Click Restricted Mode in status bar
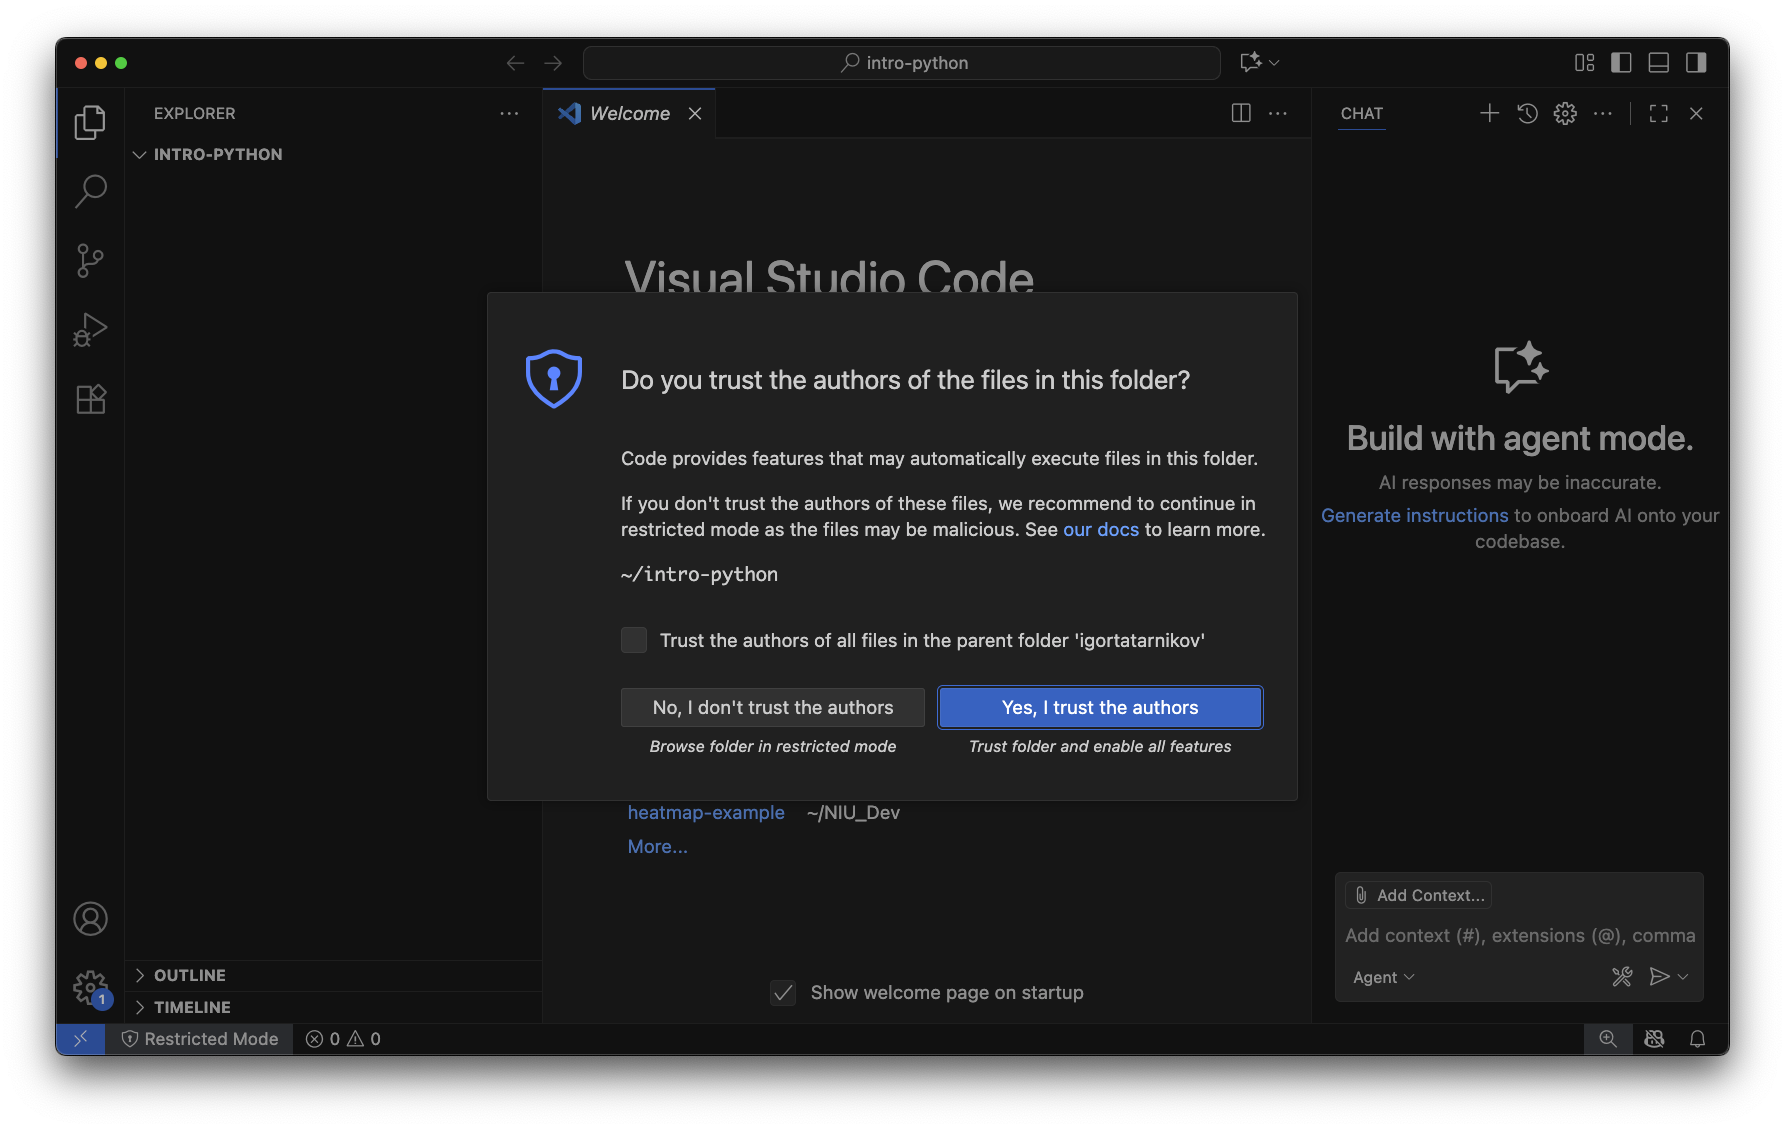This screenshot has height=1129, width=1785. tap(200, 1039)
